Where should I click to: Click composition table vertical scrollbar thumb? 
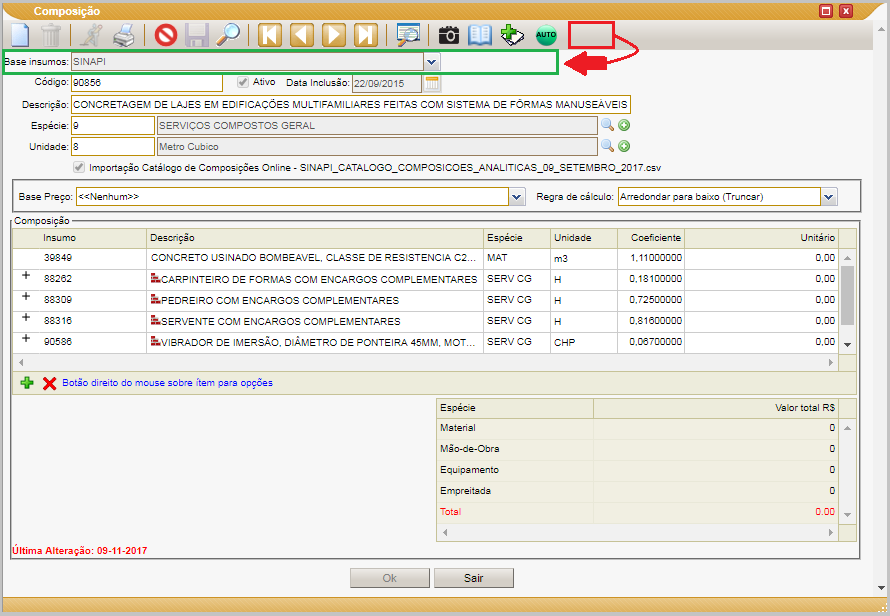(x=847, y=295)
